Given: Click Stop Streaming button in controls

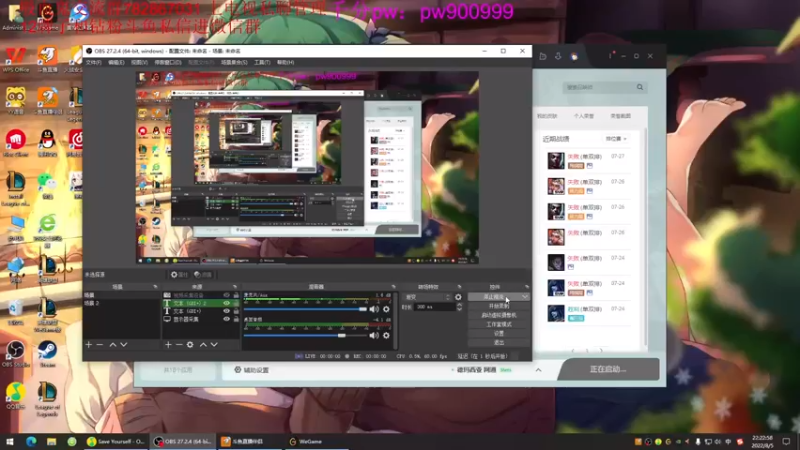Looking at the screenshot, I should 494,297.
